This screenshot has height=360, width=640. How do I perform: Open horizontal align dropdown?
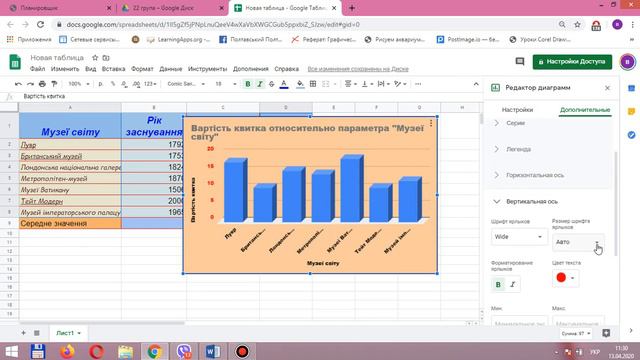pos(350,84)
